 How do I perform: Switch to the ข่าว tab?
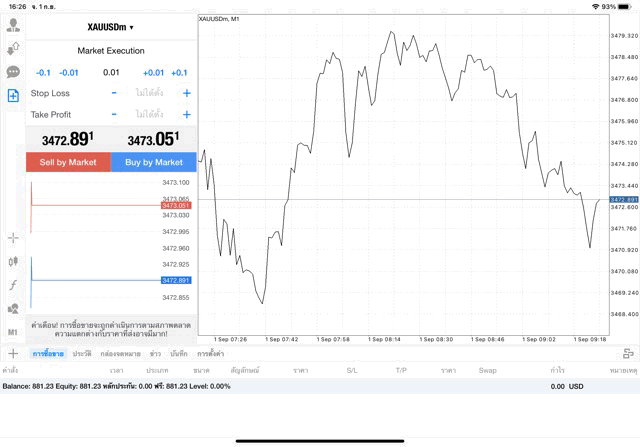[156, 354]
